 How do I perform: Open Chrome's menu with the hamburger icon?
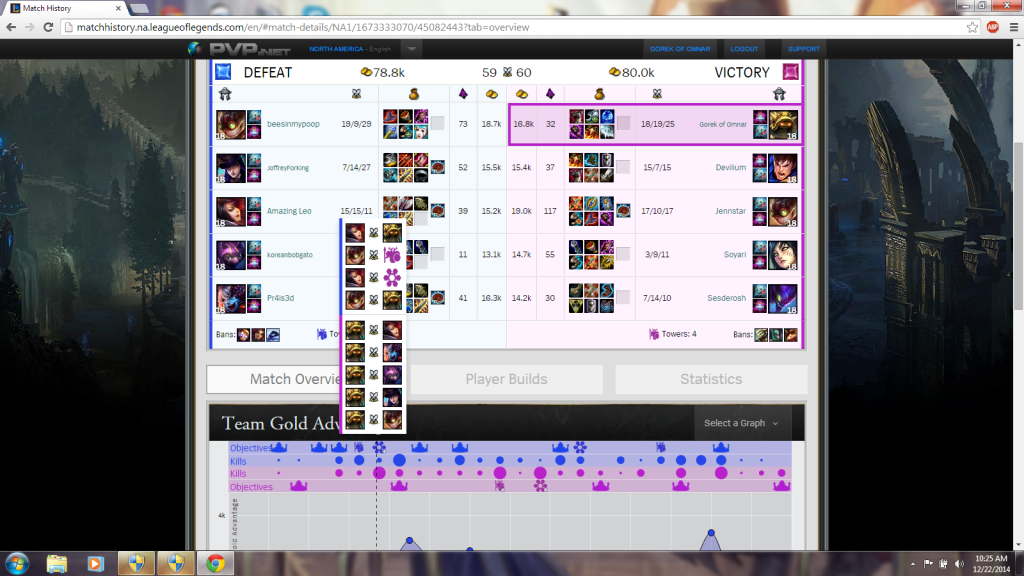1013,27
